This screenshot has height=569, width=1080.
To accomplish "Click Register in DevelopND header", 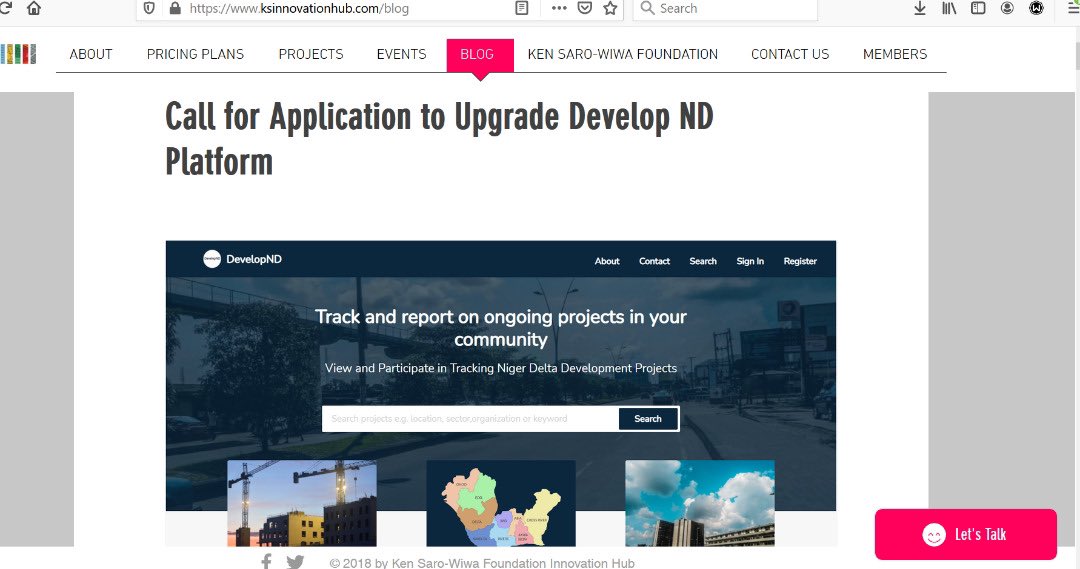I will [800, 261].
